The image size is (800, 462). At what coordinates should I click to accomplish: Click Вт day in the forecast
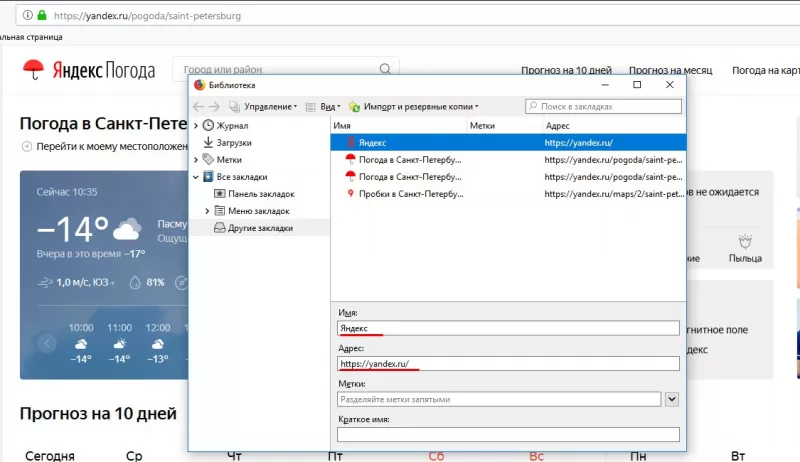pyautogui.click(x=738, y=456)
